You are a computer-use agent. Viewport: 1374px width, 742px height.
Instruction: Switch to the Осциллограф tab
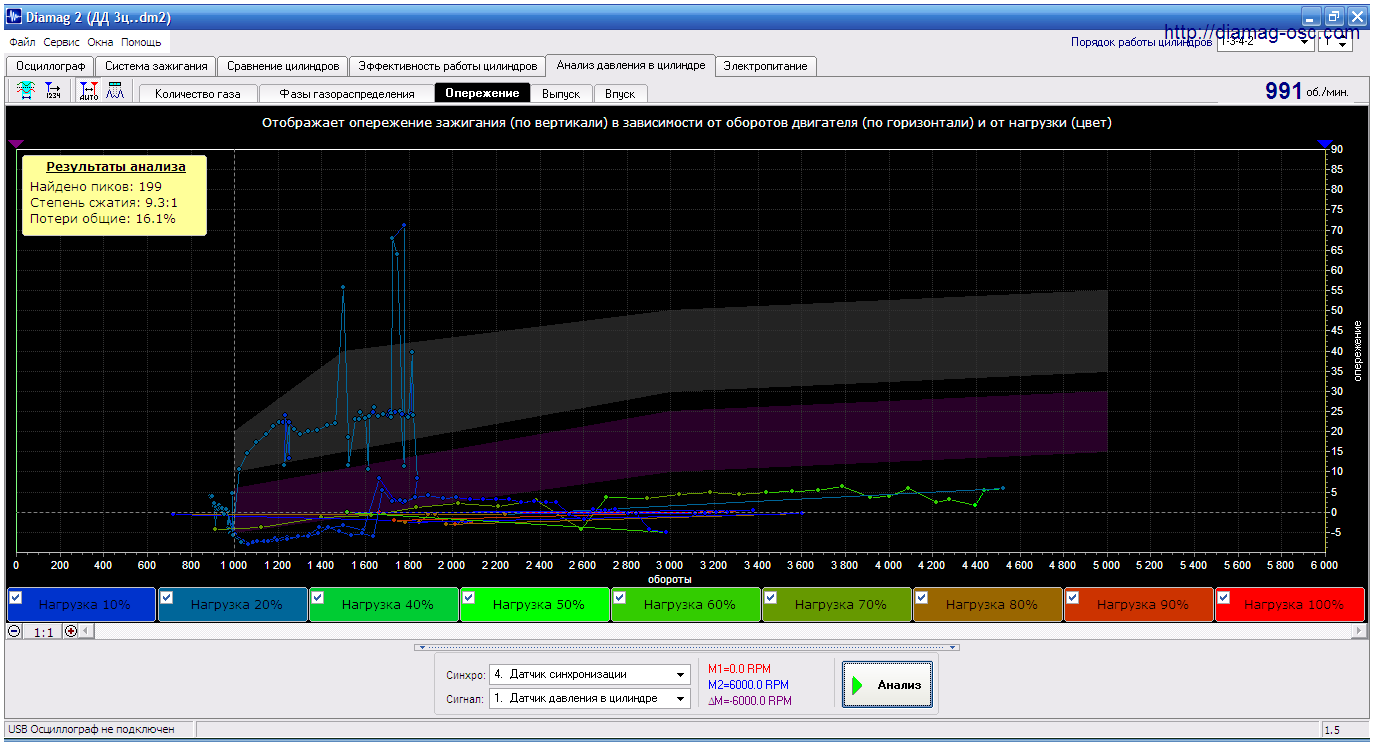(49, 66)
